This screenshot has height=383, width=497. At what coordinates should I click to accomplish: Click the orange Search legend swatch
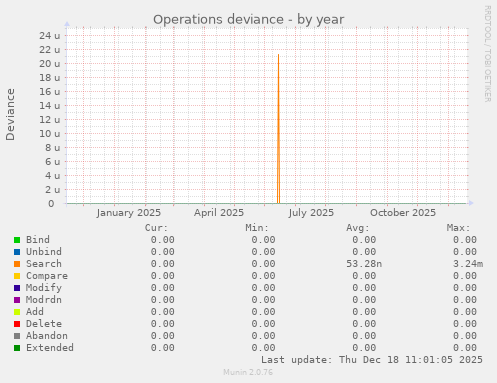tap(17, 264)
